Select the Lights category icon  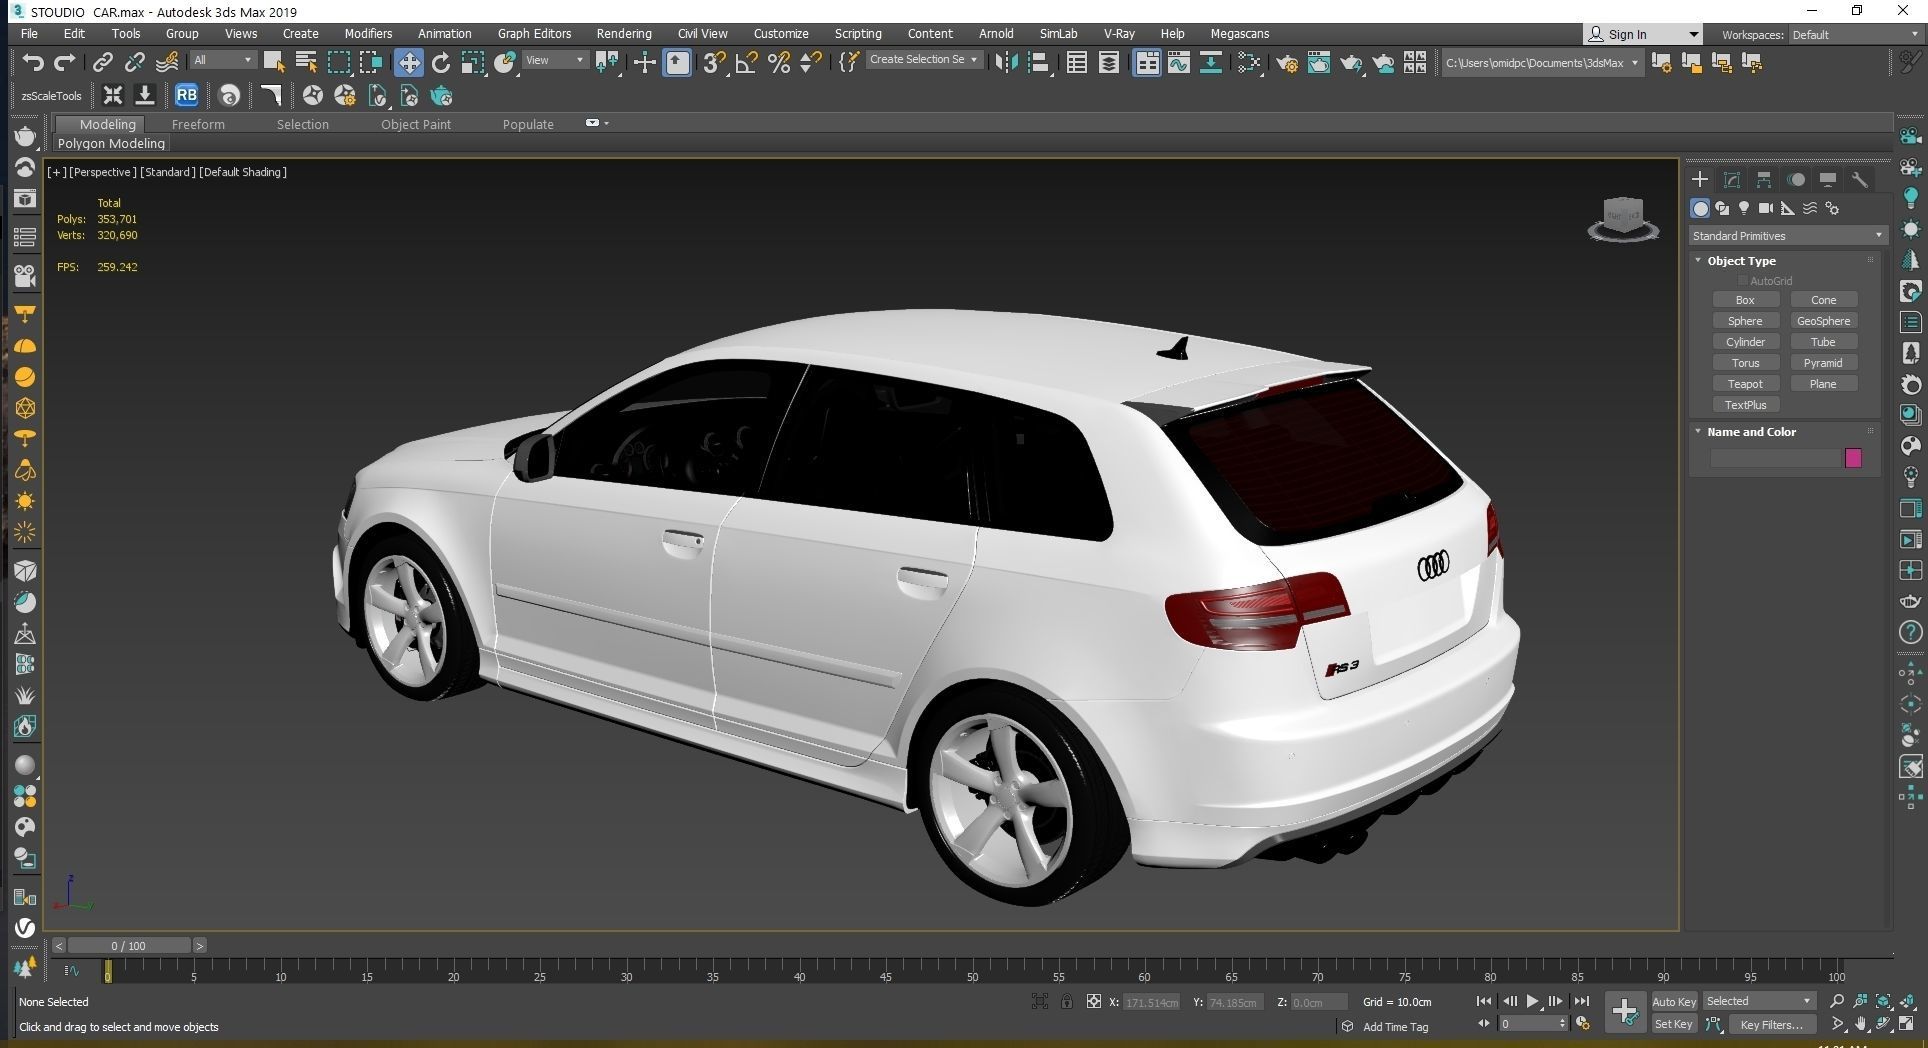pos(1744,208)
